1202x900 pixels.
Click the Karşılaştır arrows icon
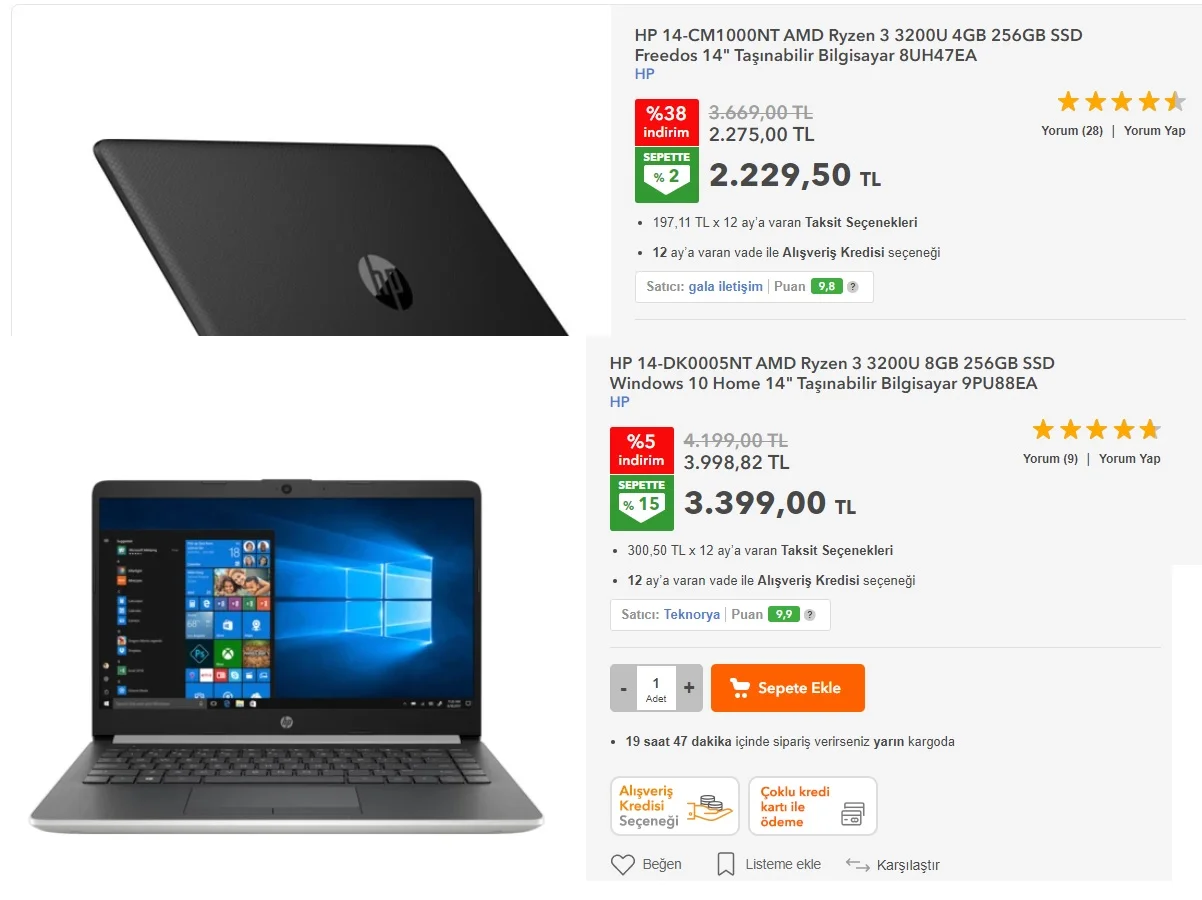[857, 865]
